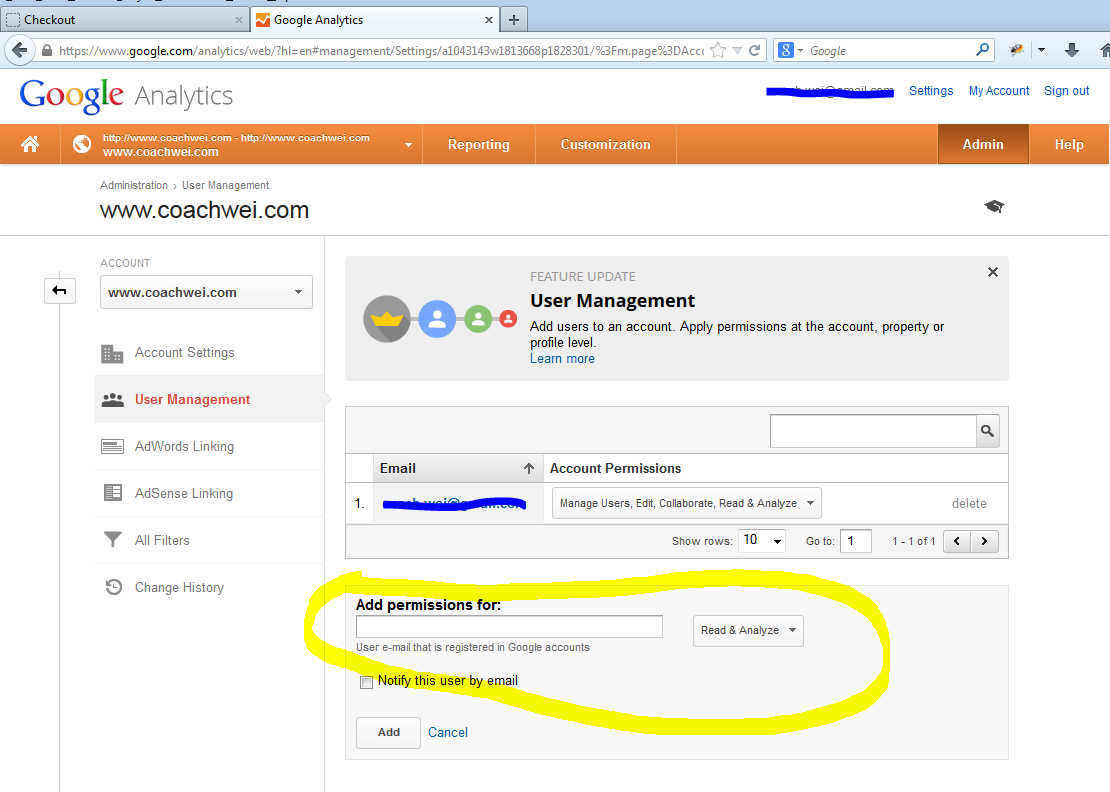Click the search magnifier in the user table
1110x792 pixels.
pyautogui.click(x=987, y=431)
